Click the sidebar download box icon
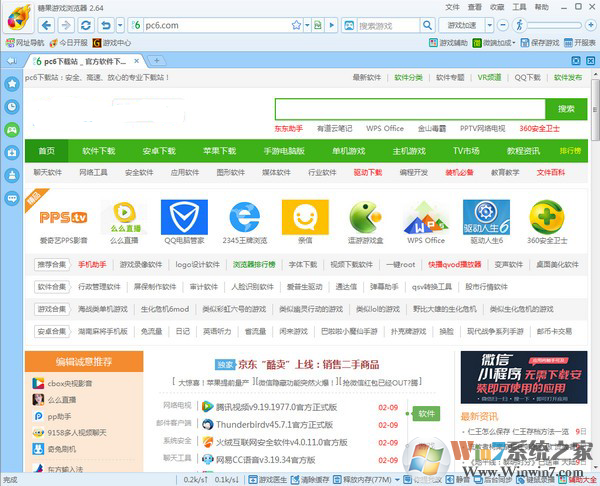Image resolution: width=600 pixels, height=486 pixels. tap(12, 153)
